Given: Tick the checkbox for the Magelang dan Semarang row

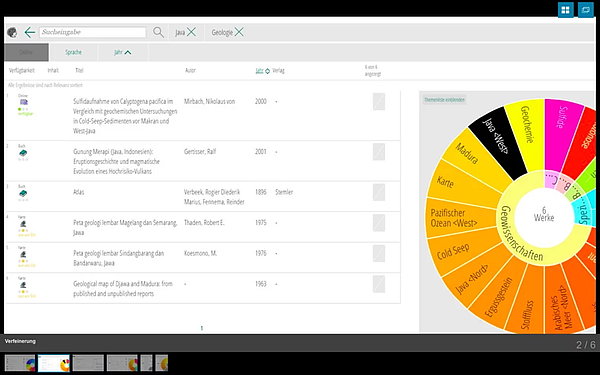Looking at the screenshot, I should (x=379, y=223).
